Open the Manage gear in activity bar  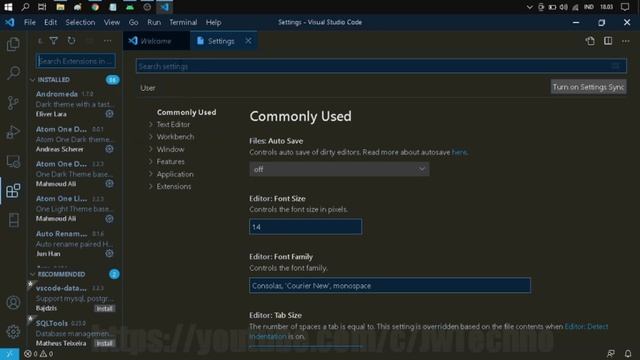point(13,331)
